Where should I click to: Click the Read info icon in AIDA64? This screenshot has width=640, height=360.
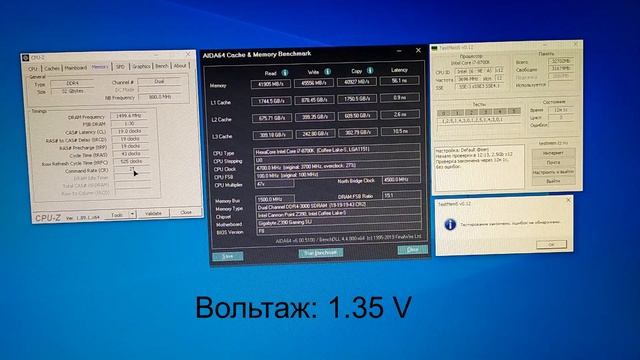285,73
